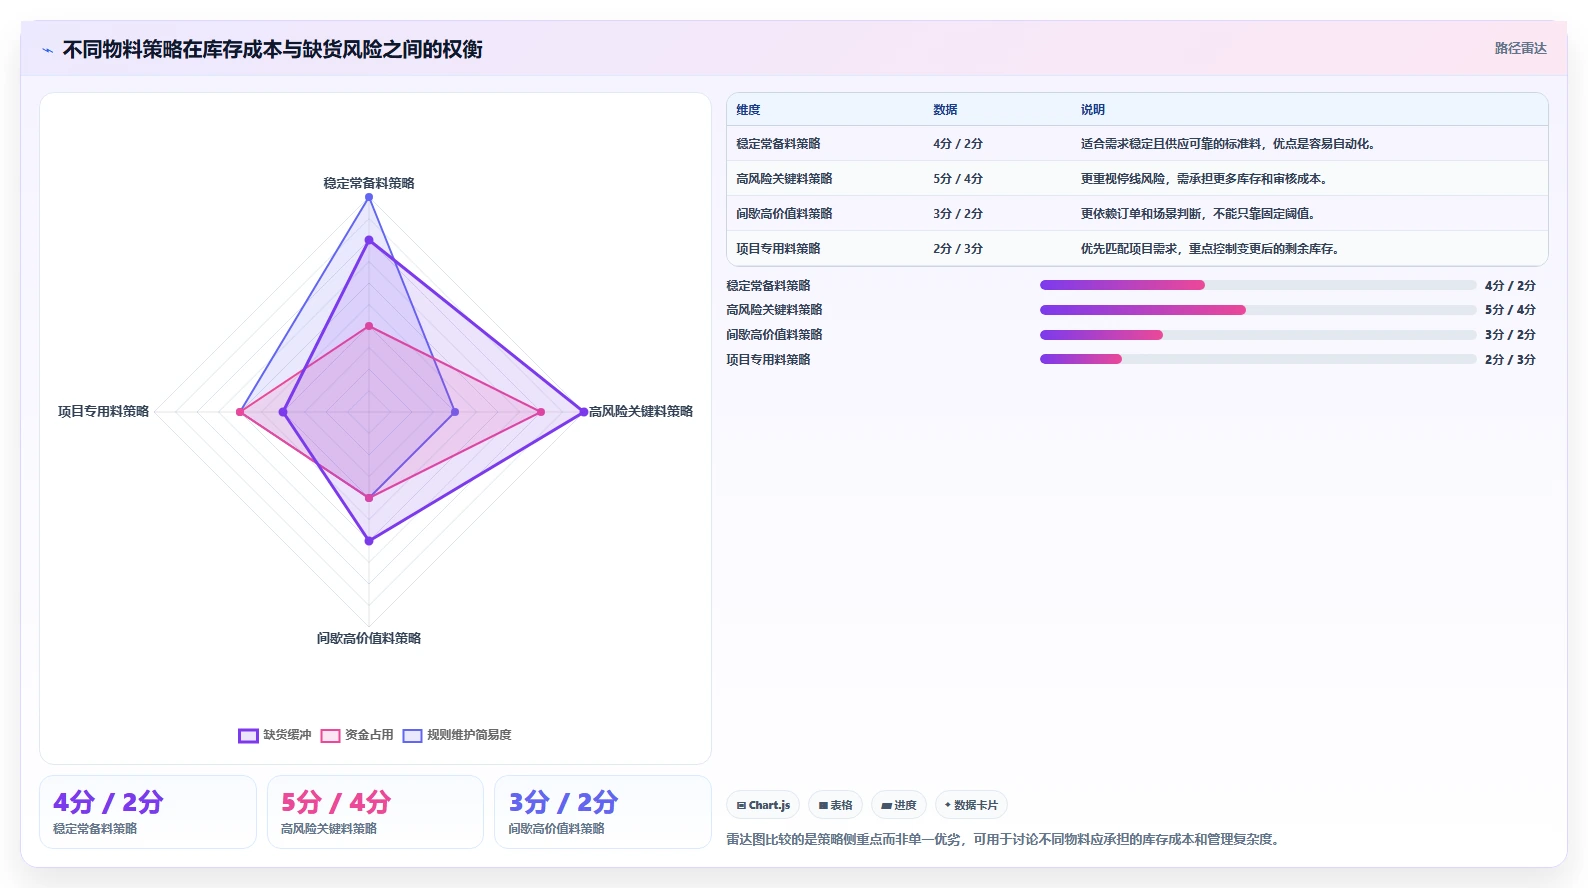Click the 路径雷达 label in the header
This screenshot has height=888, width=1588.
coord(1520,48)
